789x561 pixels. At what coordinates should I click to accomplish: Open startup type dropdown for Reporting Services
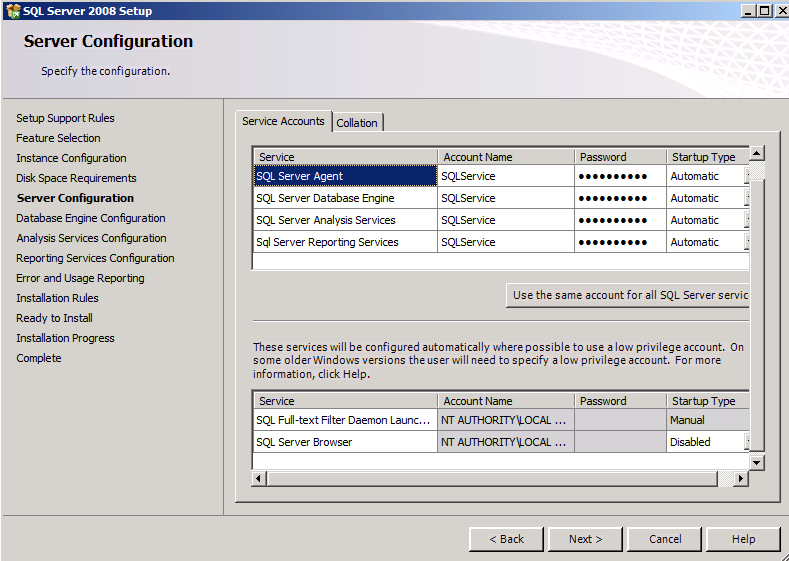pyautogui.click(x=747, y=242)
